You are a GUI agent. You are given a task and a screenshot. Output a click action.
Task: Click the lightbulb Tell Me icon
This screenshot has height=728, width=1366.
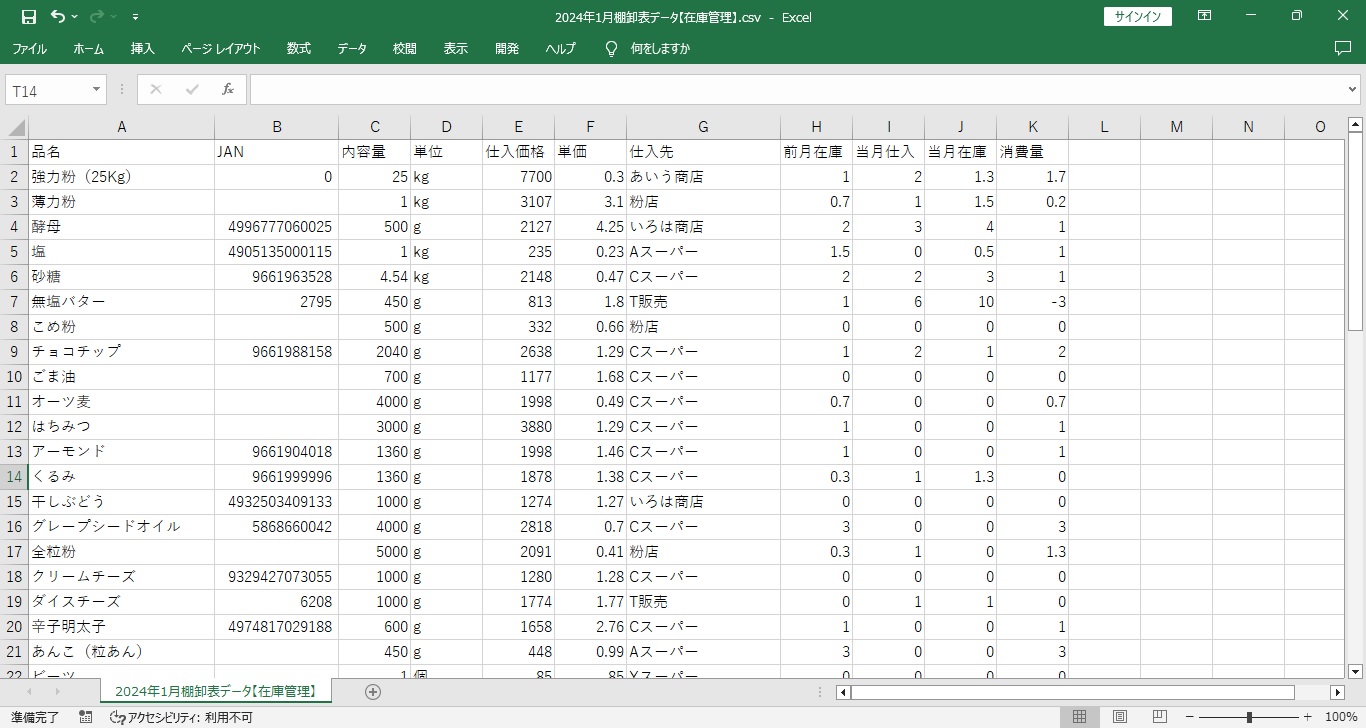click(x=612, y=48)
